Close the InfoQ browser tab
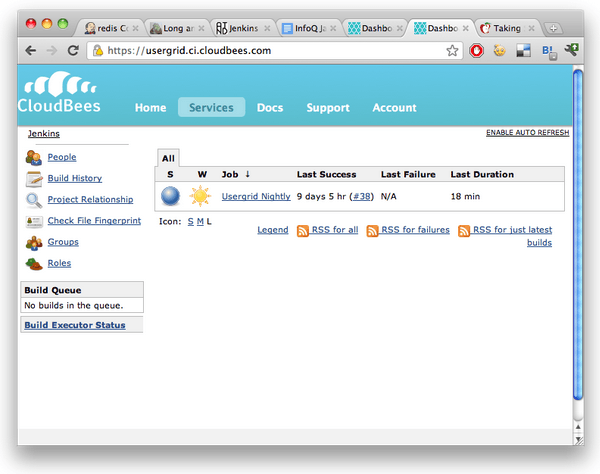The width and height of the screenshot is (600, 474). 333,28
